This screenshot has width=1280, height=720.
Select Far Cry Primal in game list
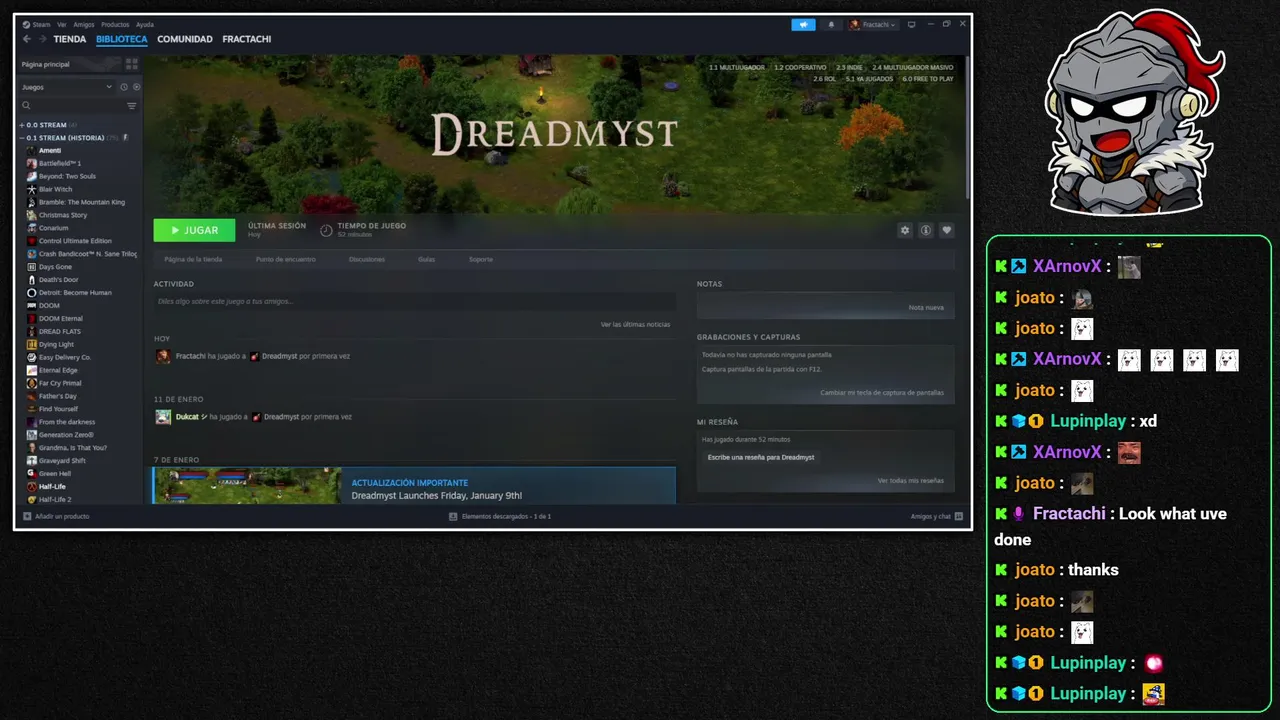[x=60, y=383]
